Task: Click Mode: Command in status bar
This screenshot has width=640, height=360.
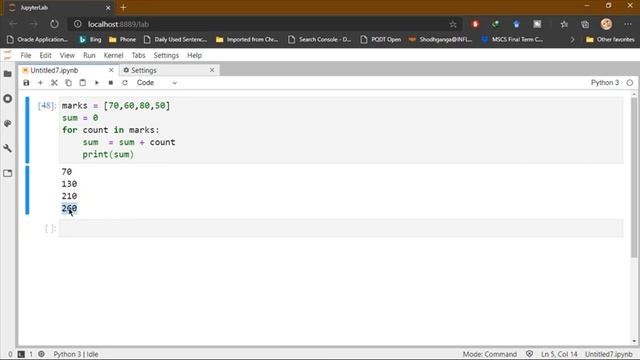Action: click(489, 354)
